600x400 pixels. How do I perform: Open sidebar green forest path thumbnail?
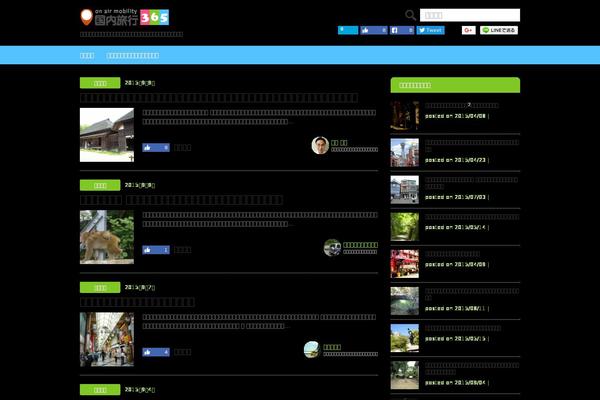[x=404, y=227]
